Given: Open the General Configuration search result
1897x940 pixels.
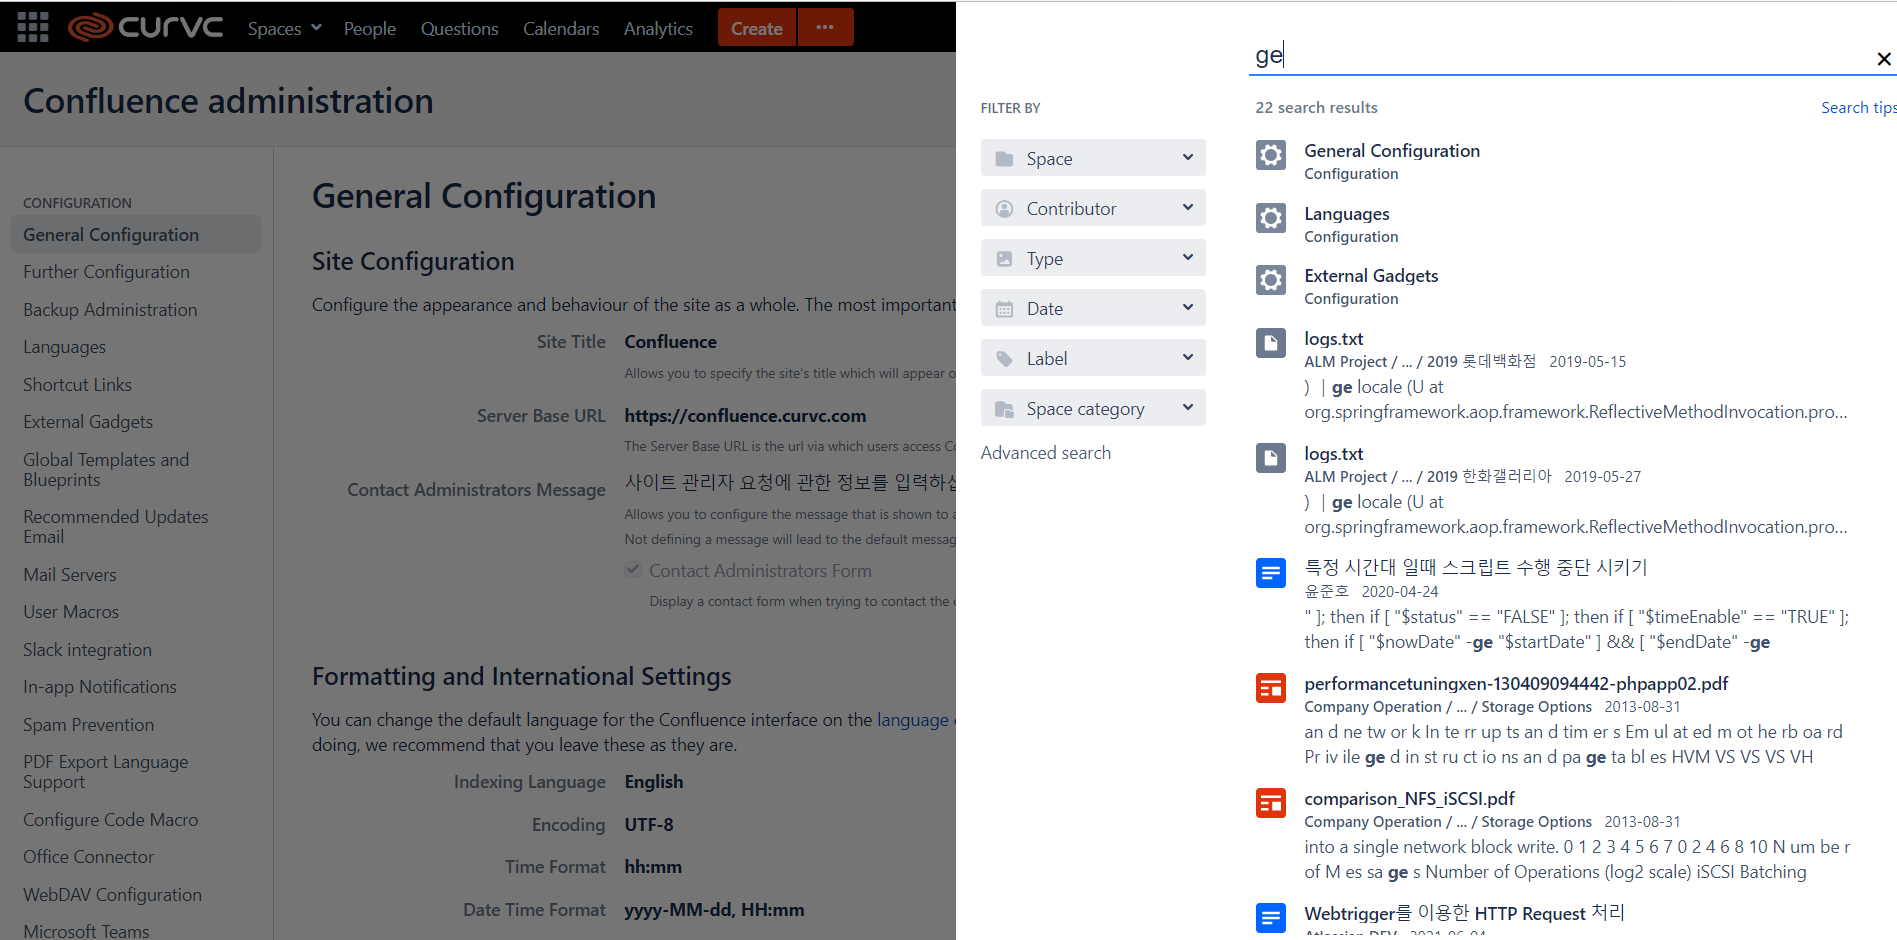Looking at the screenshot, I should (x=1391, y=151).
